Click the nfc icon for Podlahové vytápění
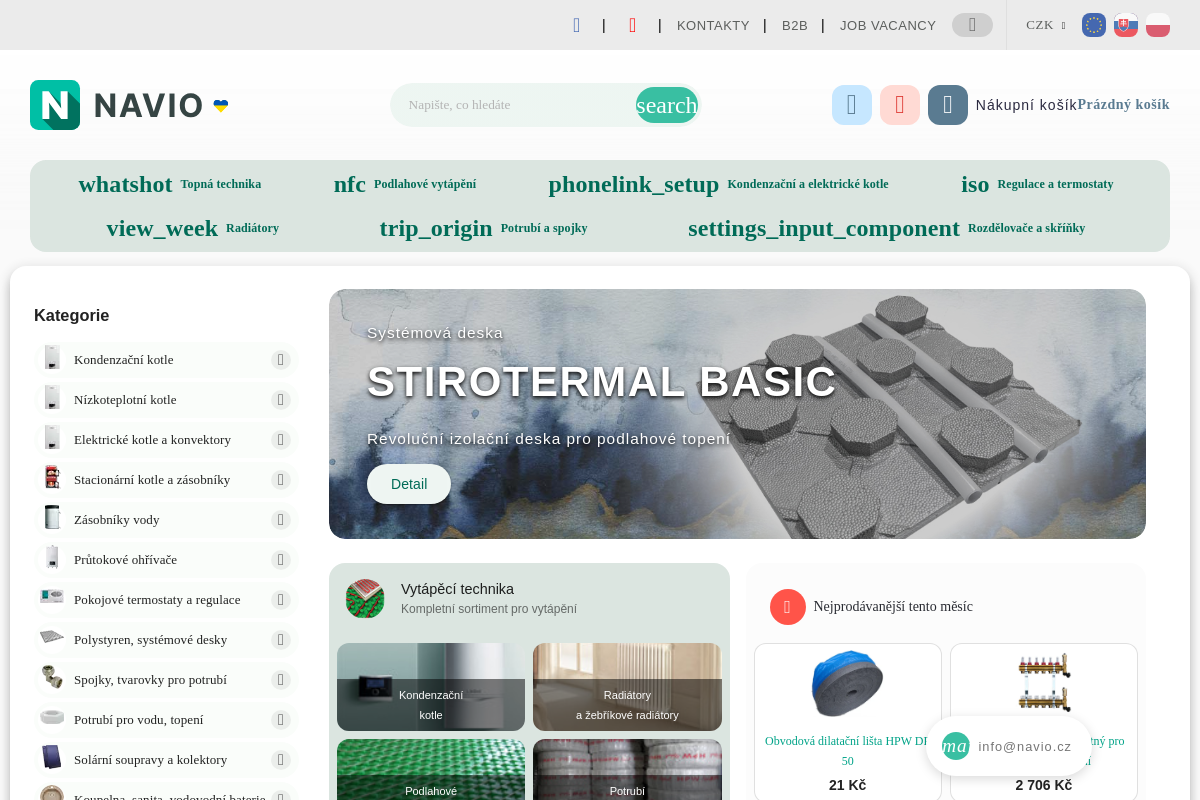 click(x=350, y=184)
